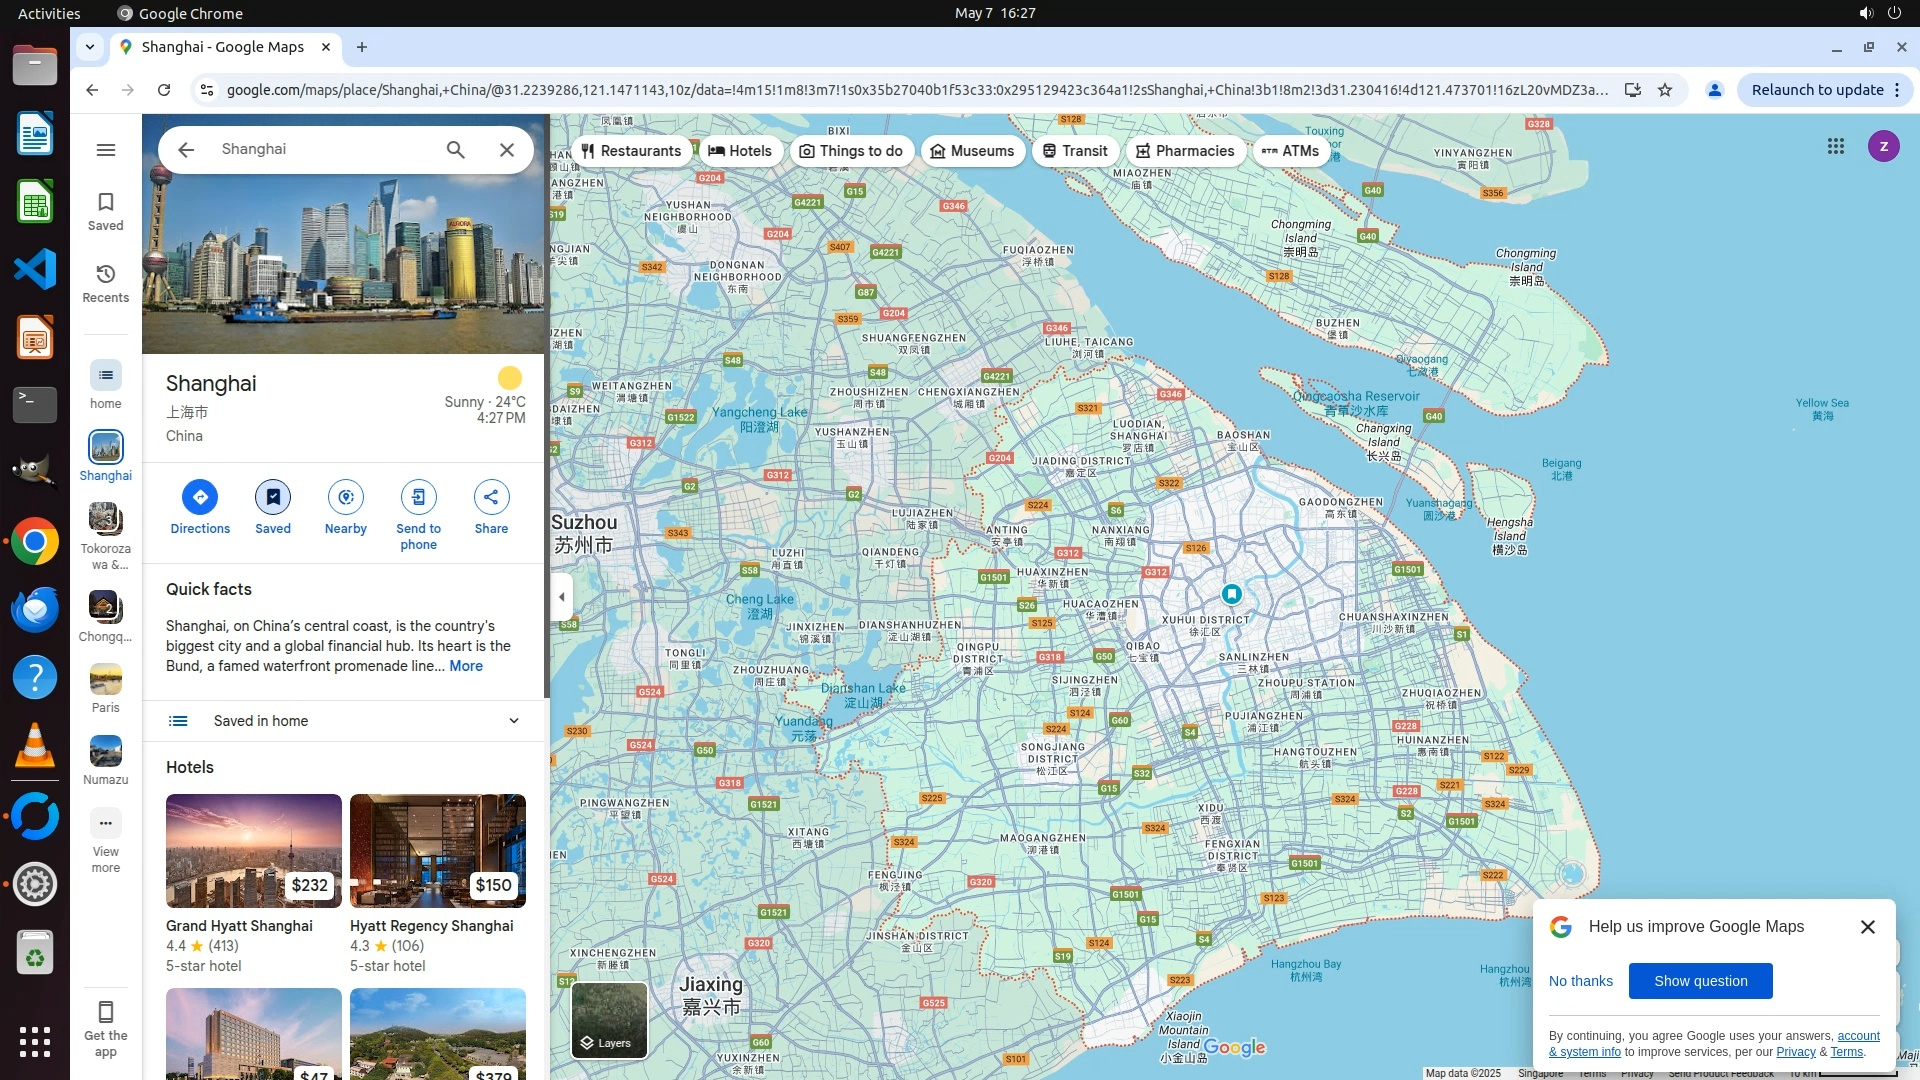The height and width of the screenshot is (1080, 1920).
Task: Select the Restaurants category chip
Action: pos(631,151)
